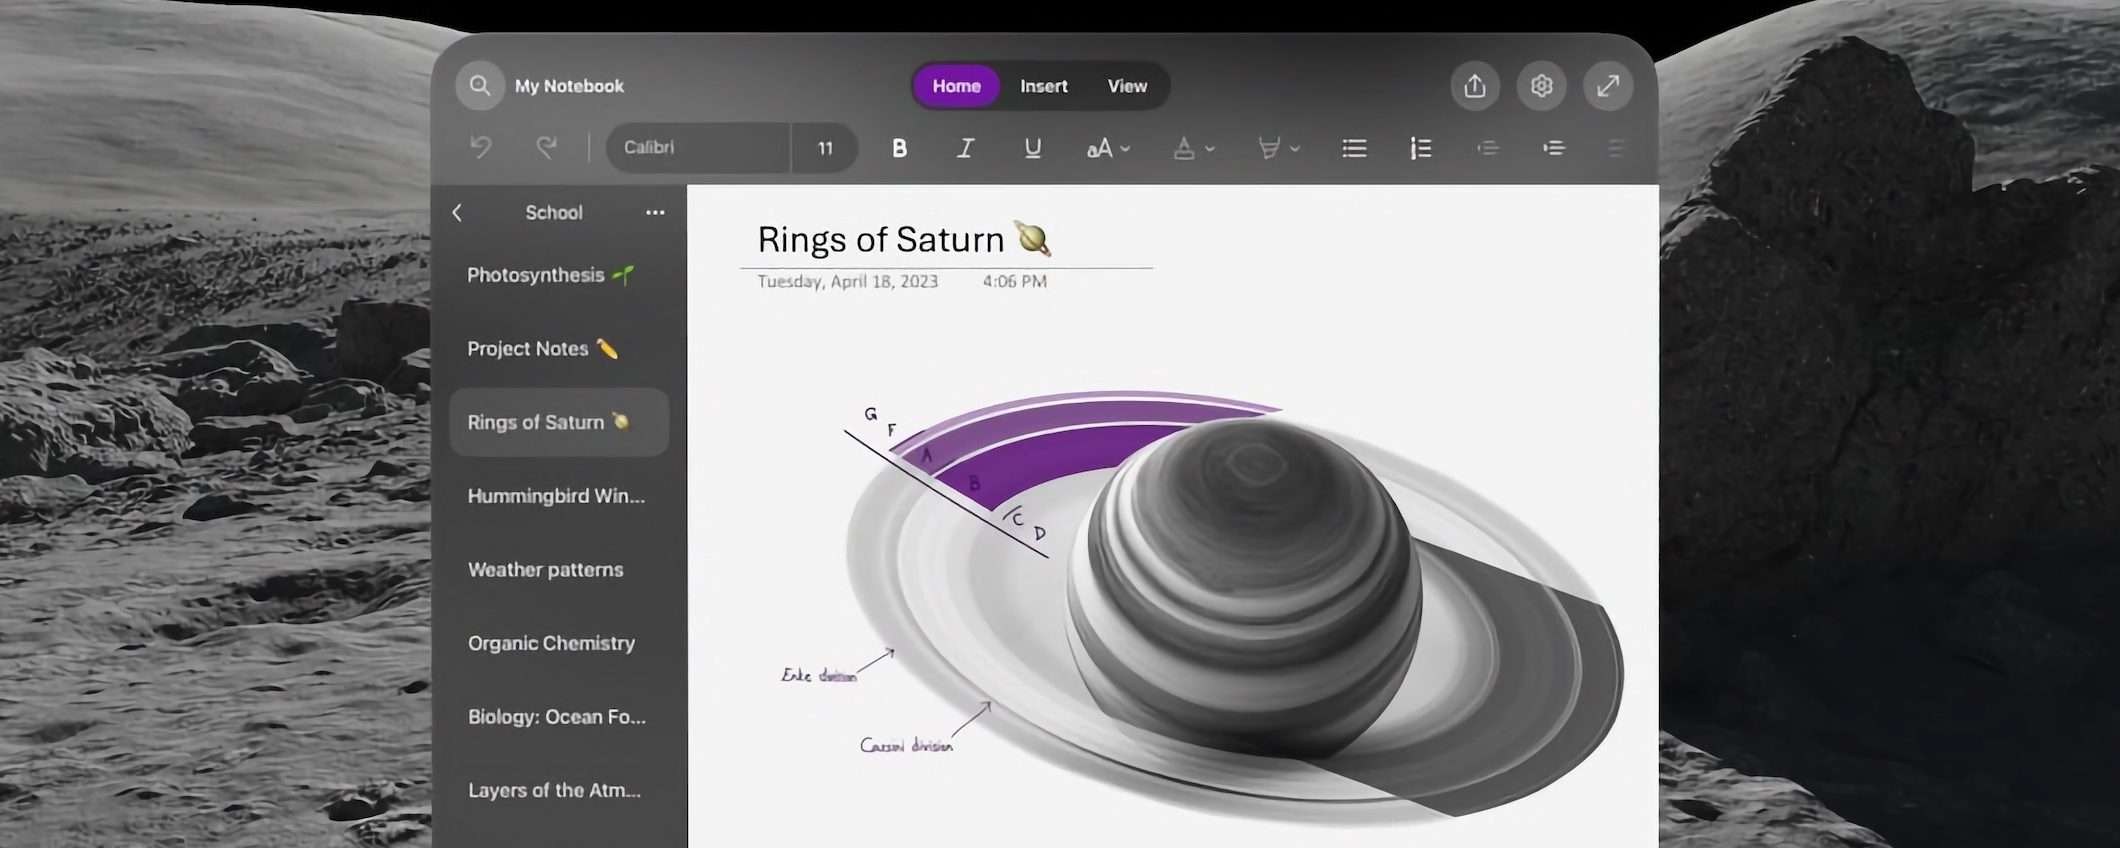Open the Hummingbird Win... page
Viewport: 2120px width, 848px height.
pyautogui.click(x=559, y=495)
